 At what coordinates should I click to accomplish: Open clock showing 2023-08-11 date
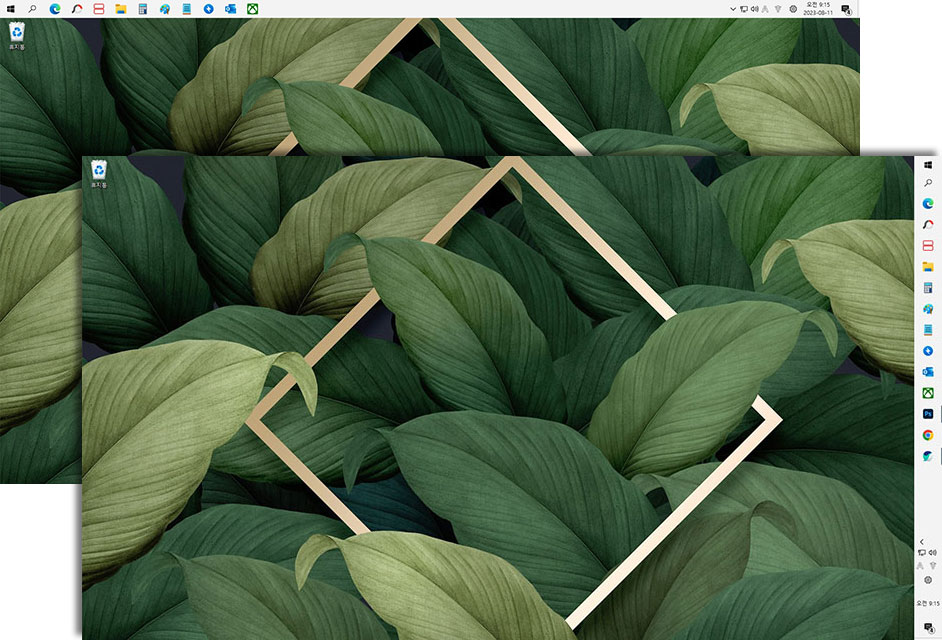click(818, 8)
